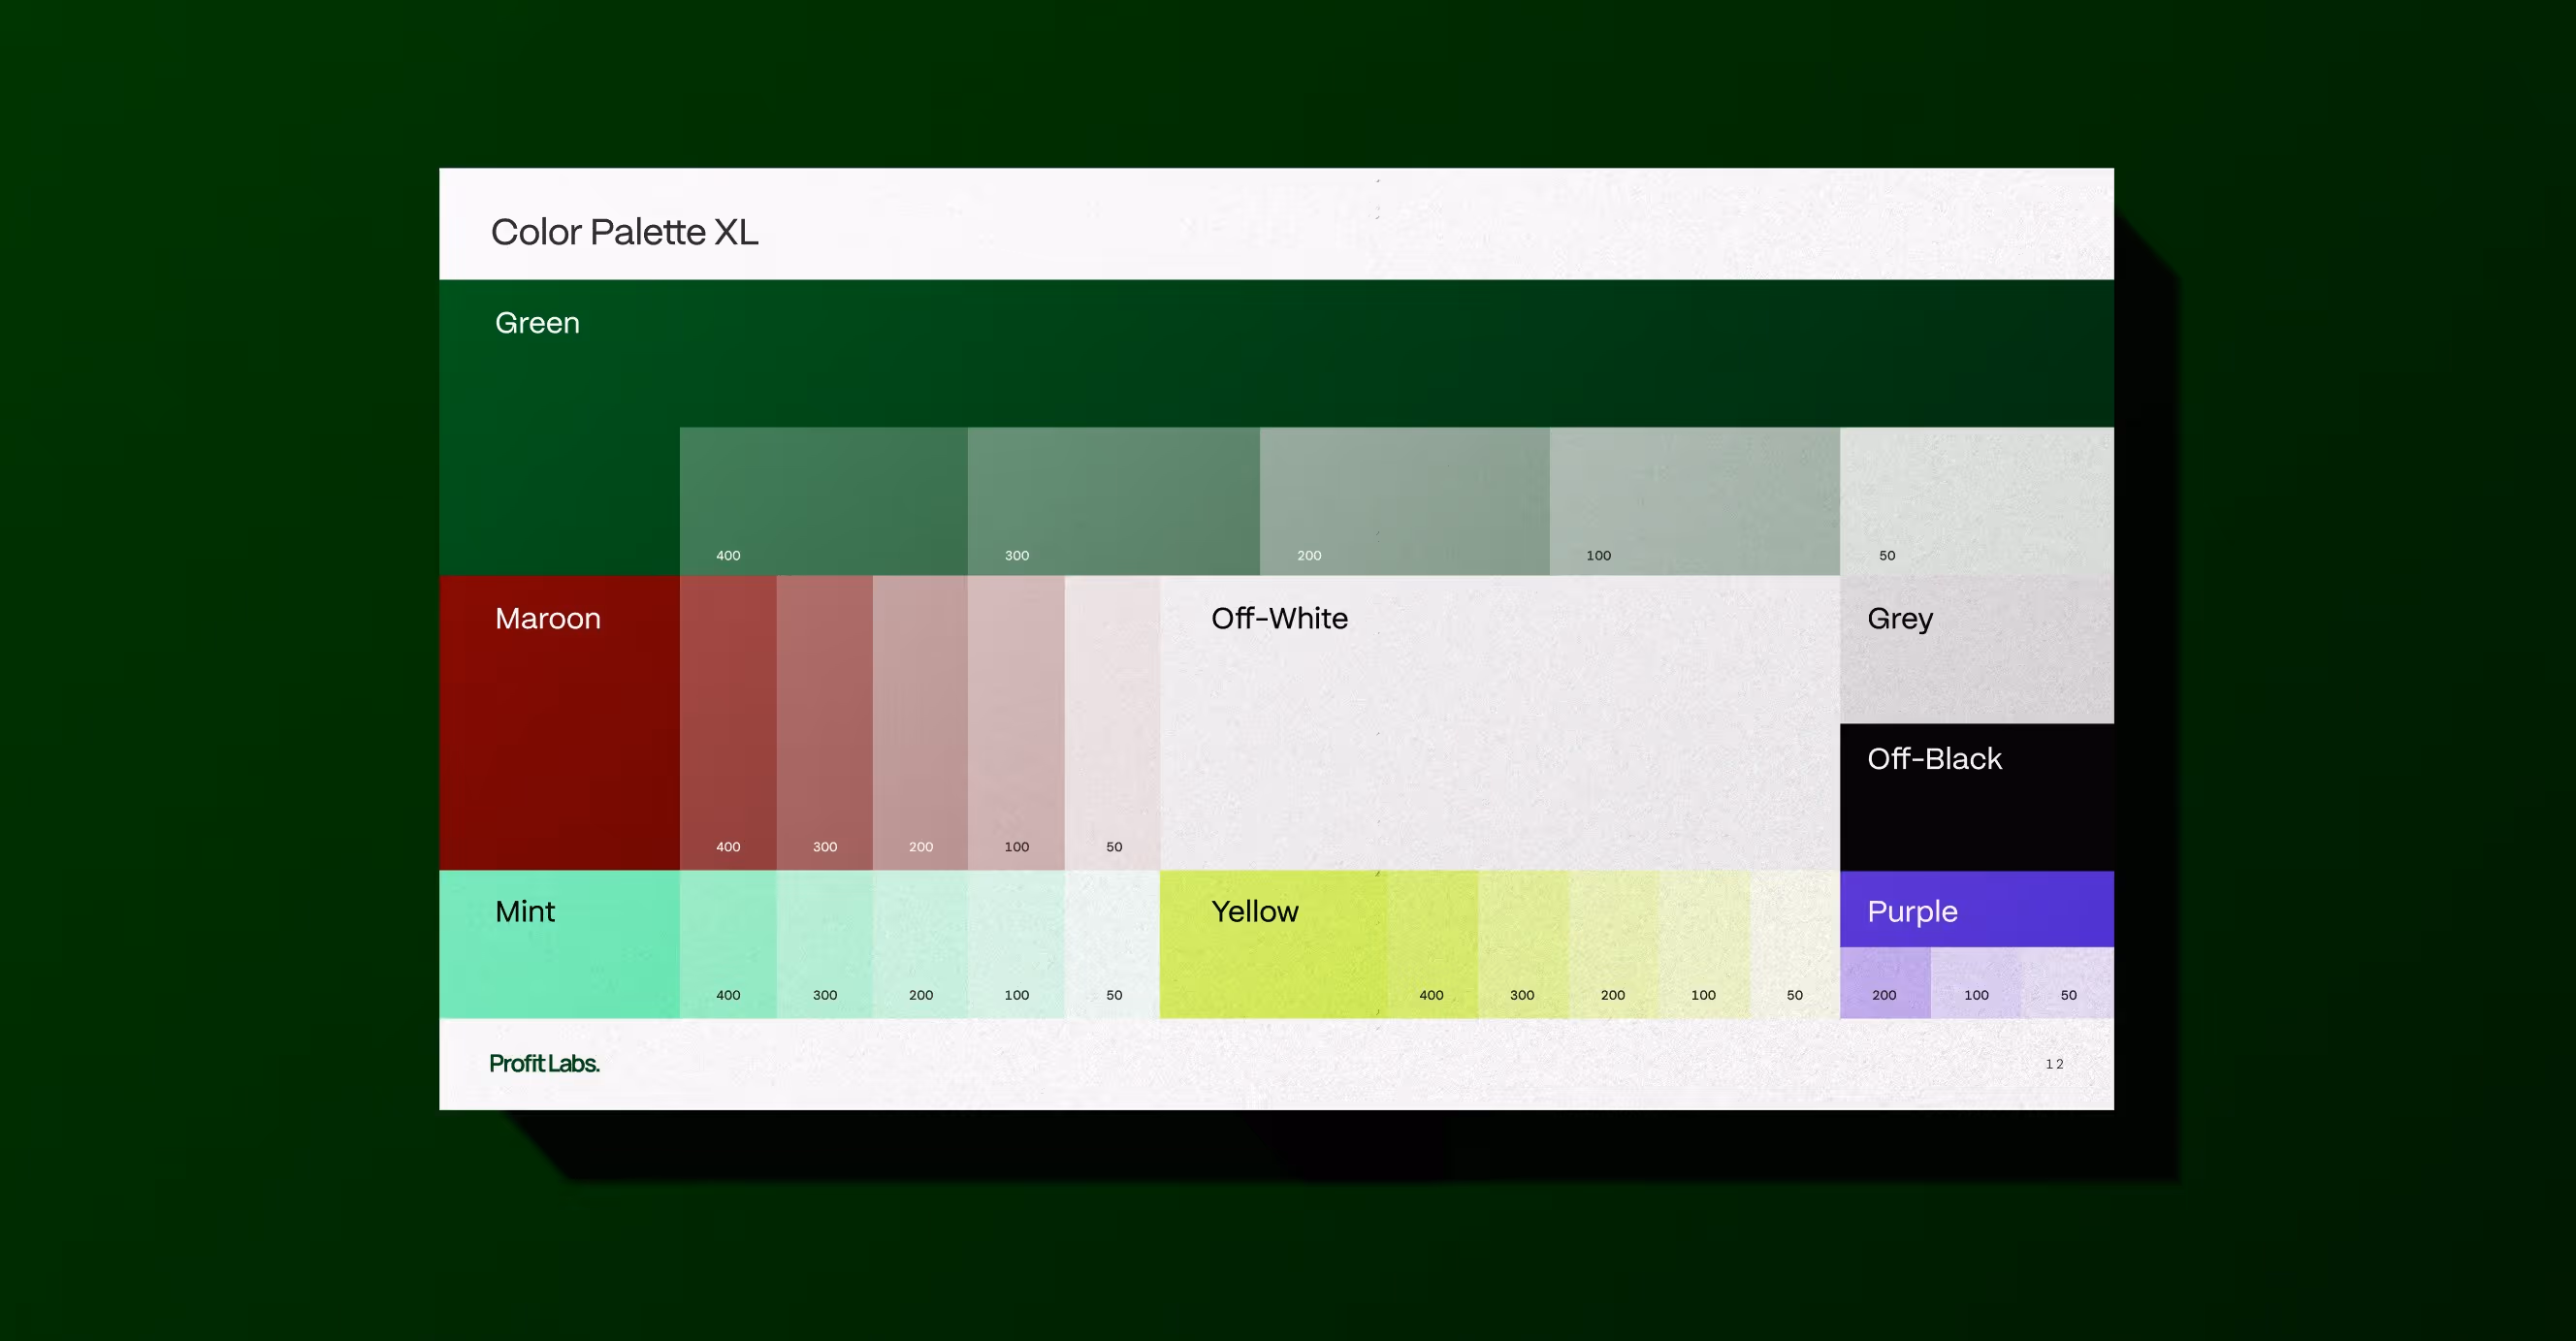2576x1341 pixels.
Task: Select the Green 300 swatch
Action: [x=1113, y=500]
